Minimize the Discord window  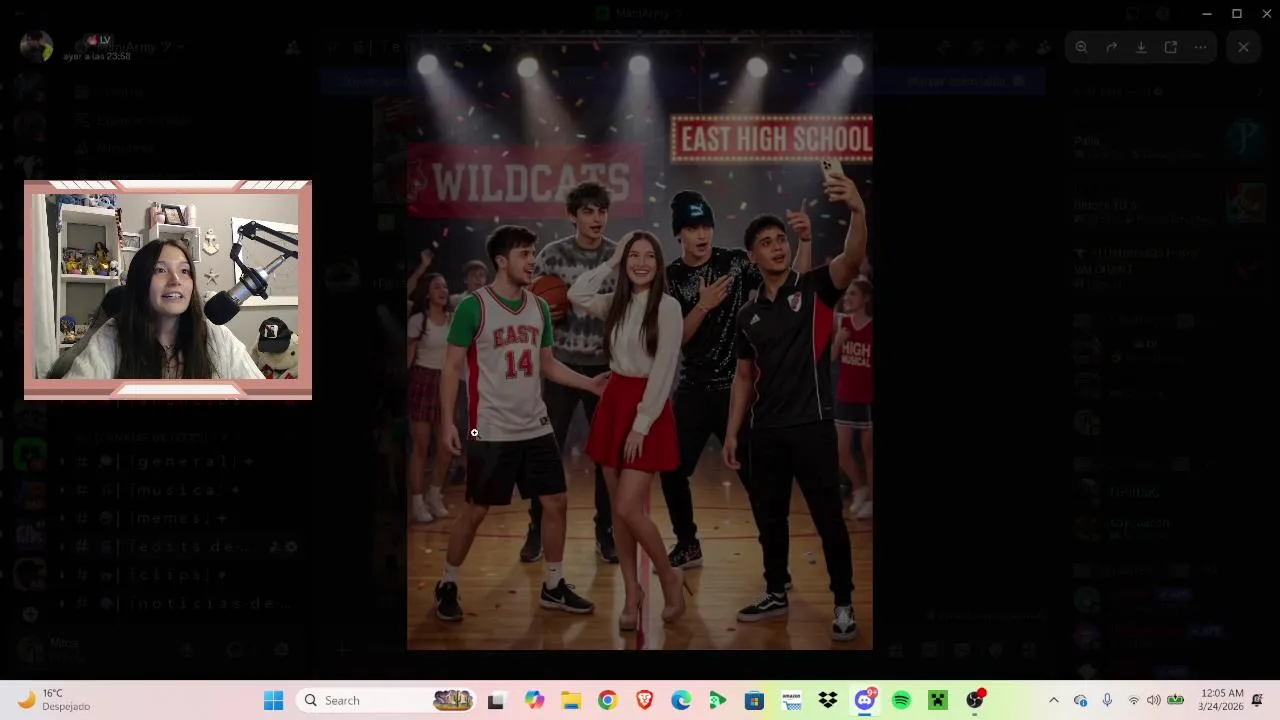point(1207,13)
